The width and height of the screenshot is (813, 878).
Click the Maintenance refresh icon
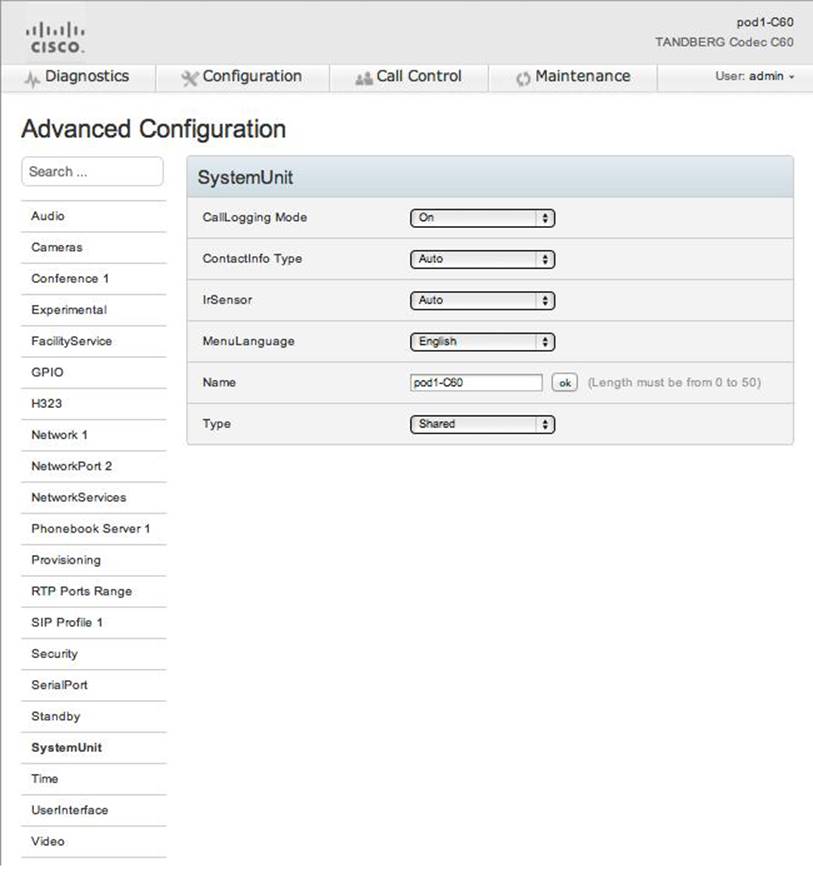pos(522,78)
